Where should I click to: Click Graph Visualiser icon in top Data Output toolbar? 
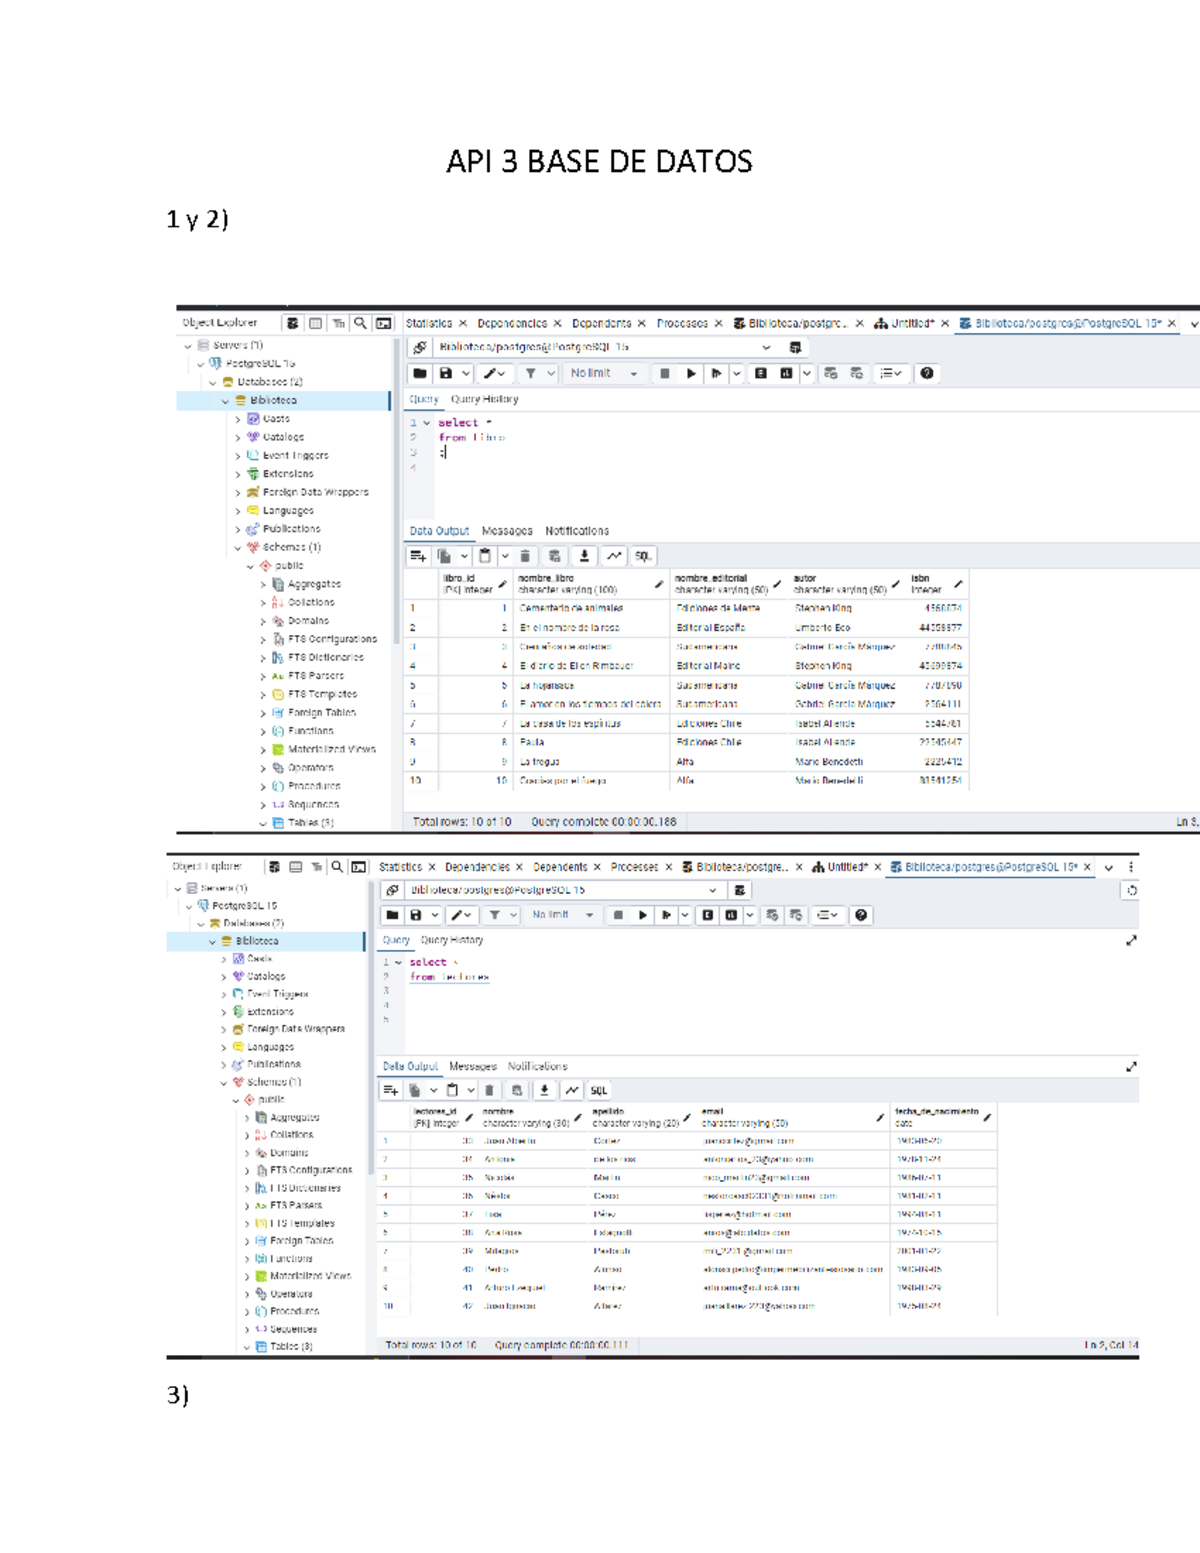614,556
